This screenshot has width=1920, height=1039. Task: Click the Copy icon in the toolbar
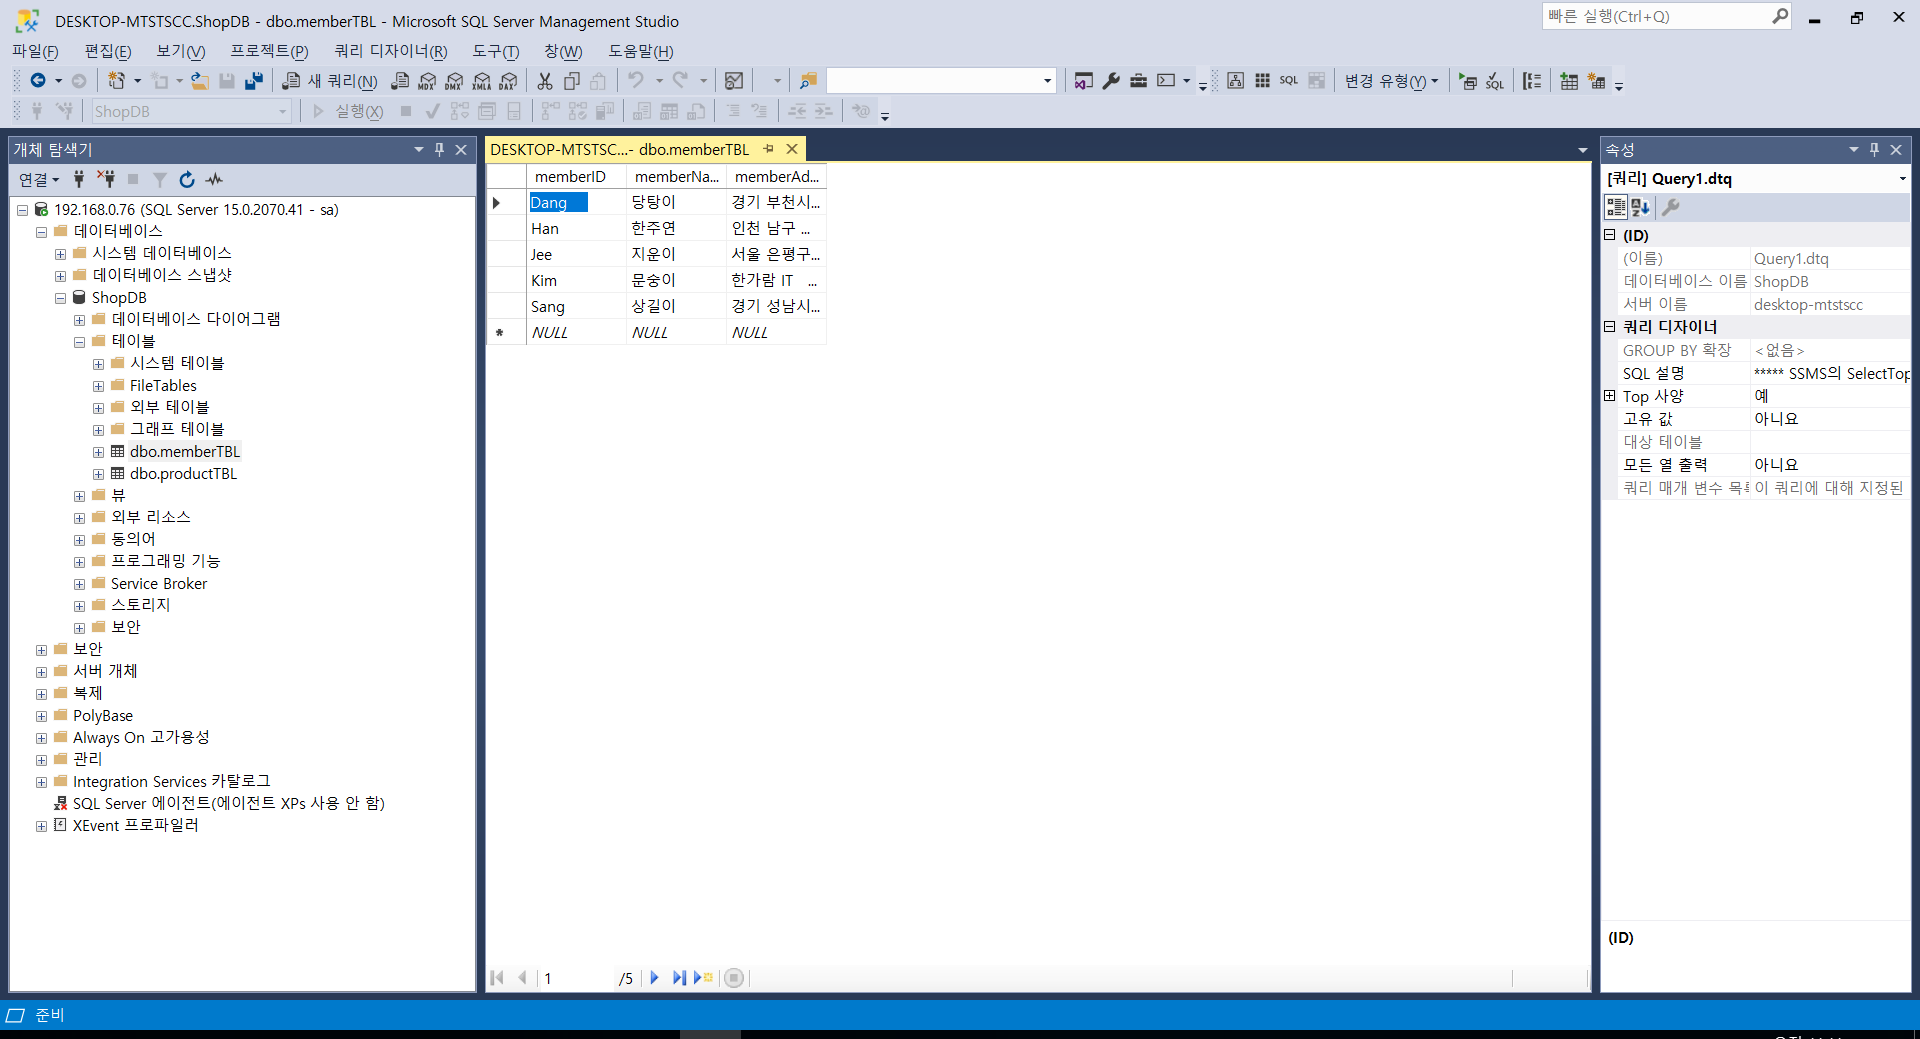pos(572,81)
